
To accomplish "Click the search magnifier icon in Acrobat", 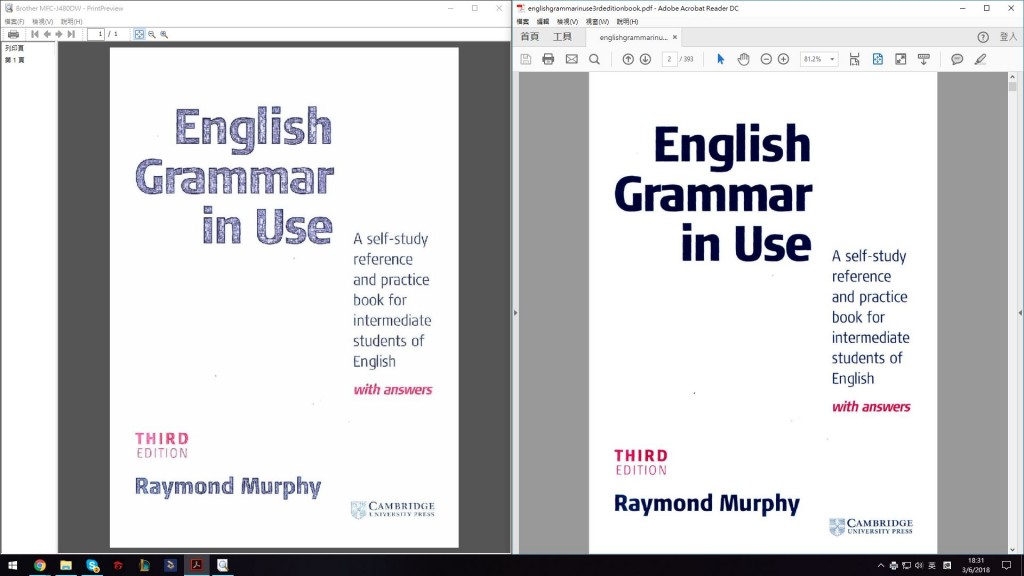I will (594, 59).
